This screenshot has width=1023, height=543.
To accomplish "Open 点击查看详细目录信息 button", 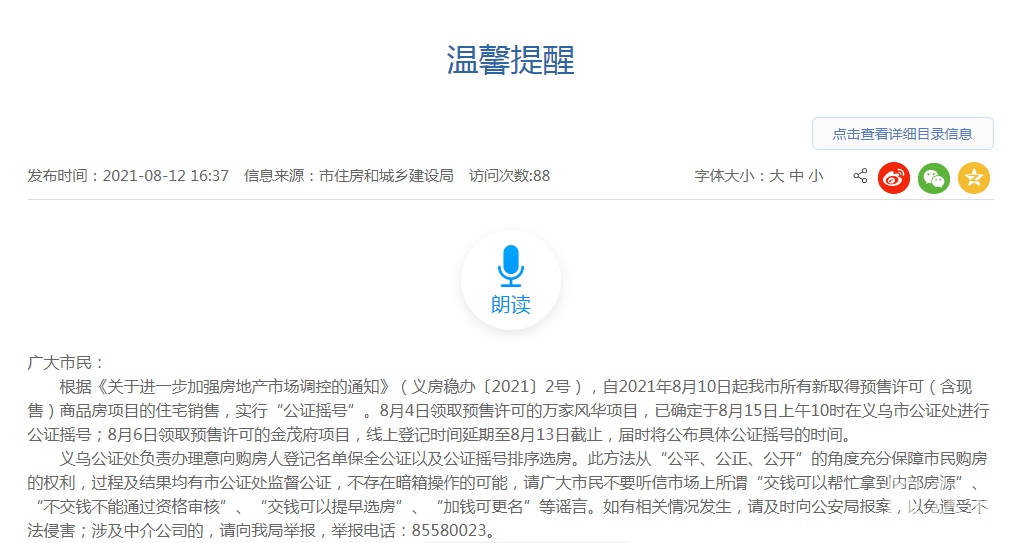I will [x=902, y=134].
